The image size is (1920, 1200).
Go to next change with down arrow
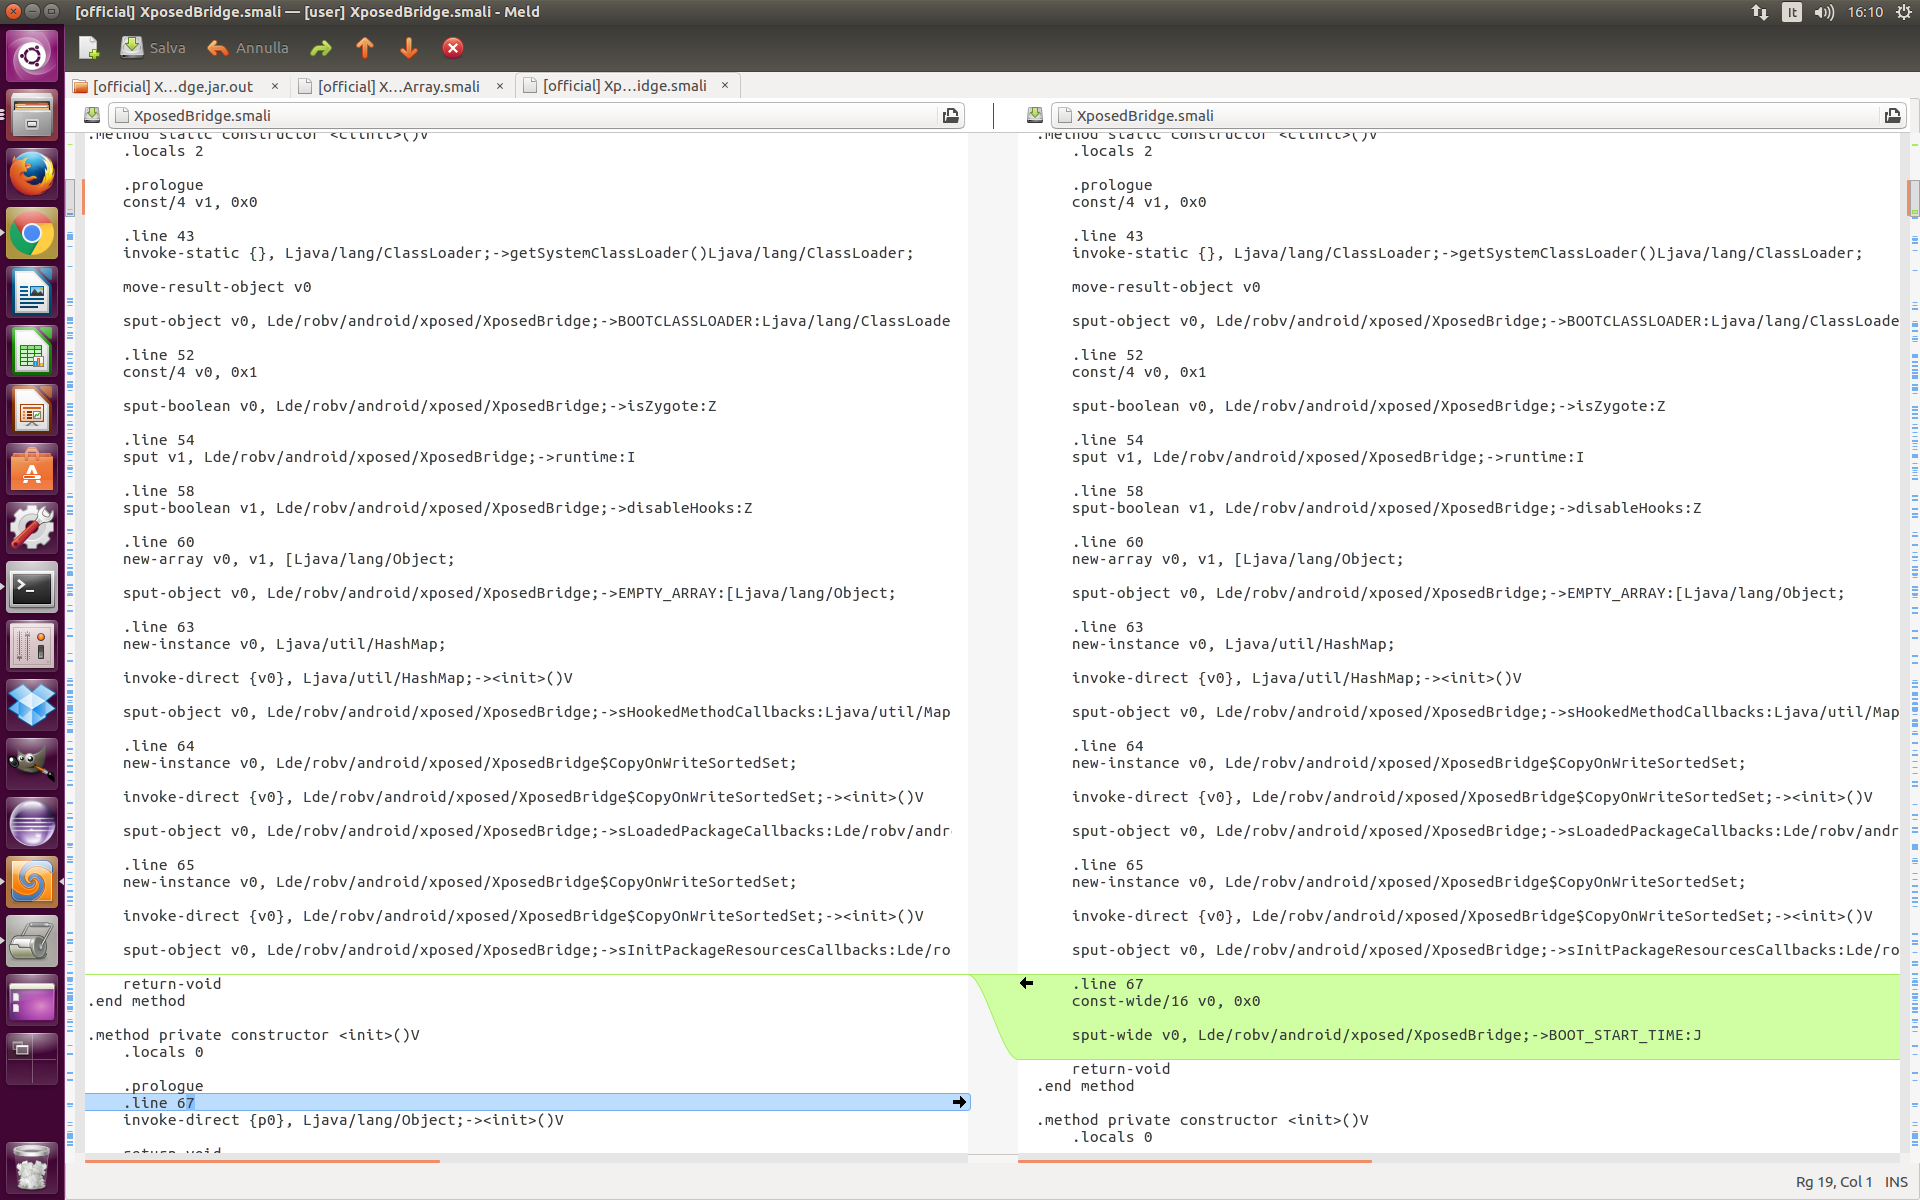pyautogui.click(x=409, y=48)
